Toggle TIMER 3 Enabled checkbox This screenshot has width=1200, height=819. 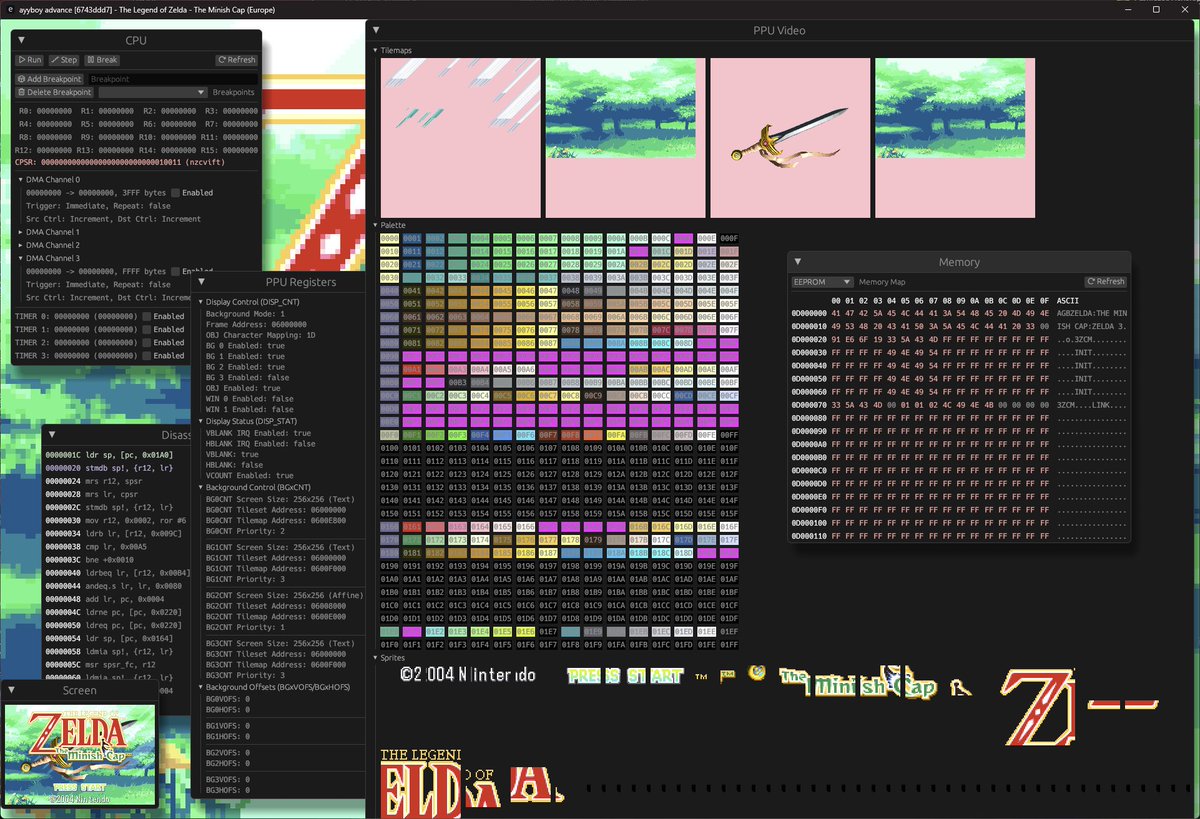point(147,355)
